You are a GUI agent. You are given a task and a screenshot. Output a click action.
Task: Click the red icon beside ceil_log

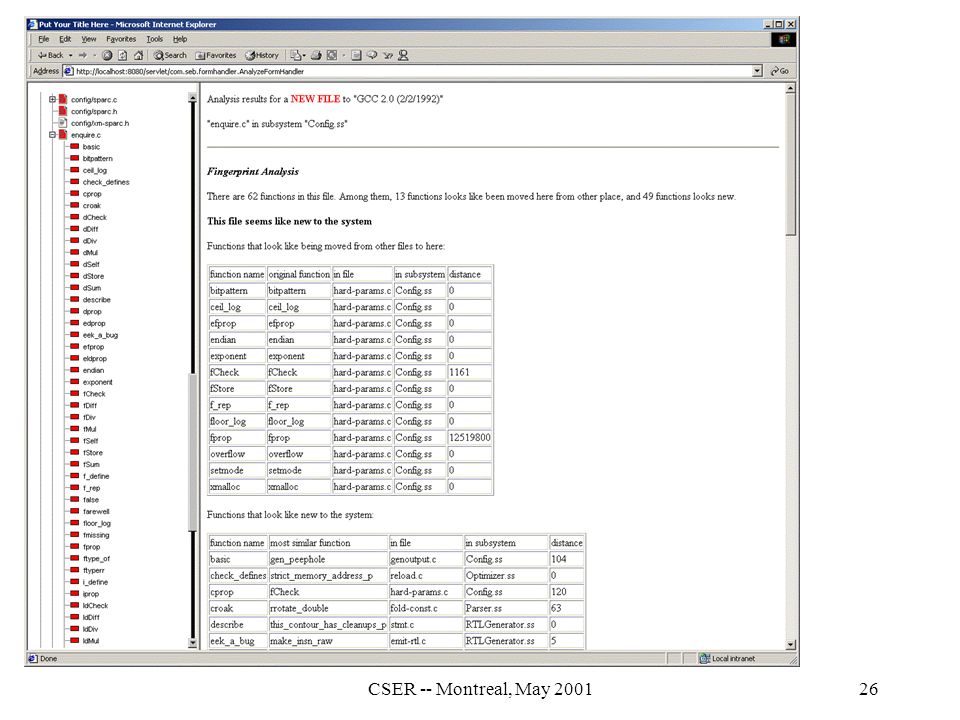click(x=75, y=170)
